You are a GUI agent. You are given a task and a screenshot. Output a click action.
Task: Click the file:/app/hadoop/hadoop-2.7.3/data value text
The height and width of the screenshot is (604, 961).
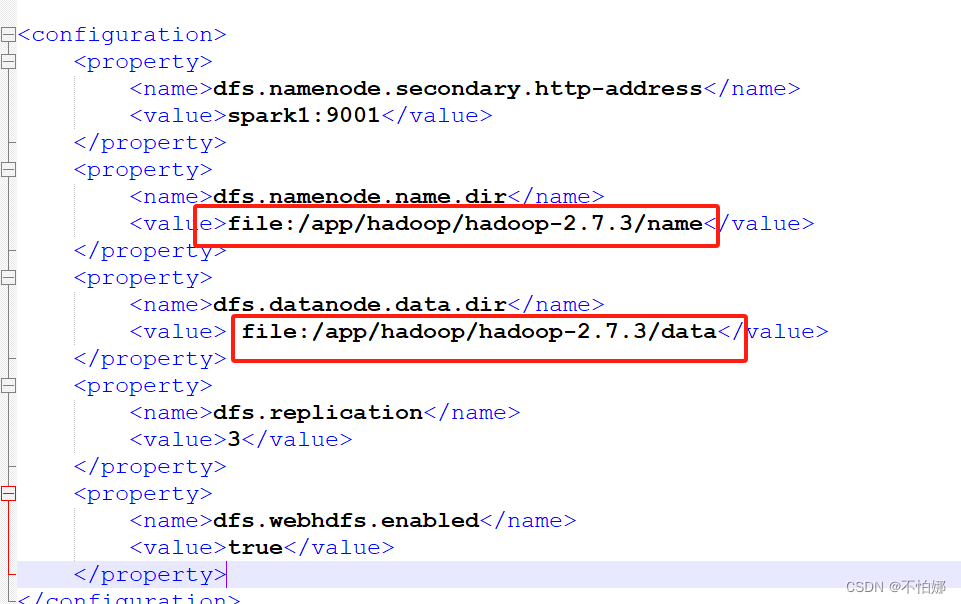pyautogui.click(x=479, y=331)
